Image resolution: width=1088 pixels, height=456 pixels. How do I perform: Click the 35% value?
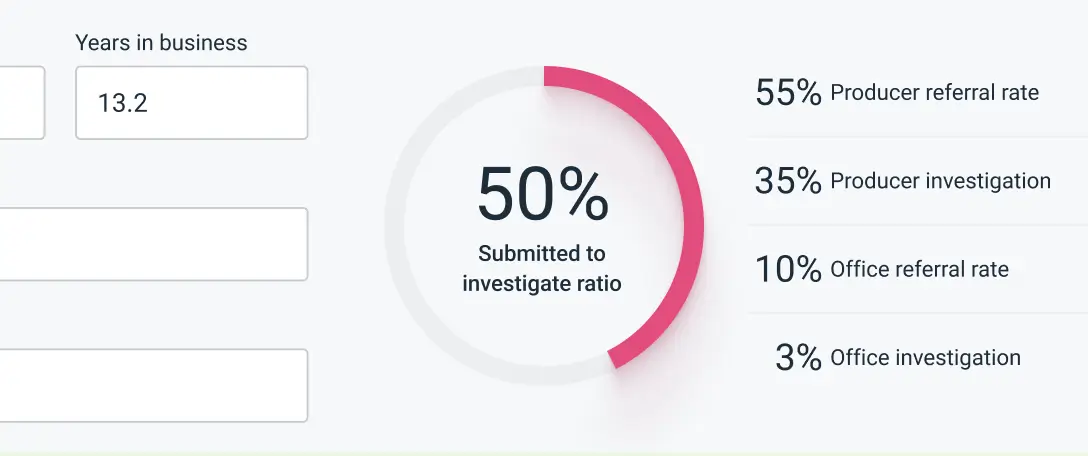(788, 180)
